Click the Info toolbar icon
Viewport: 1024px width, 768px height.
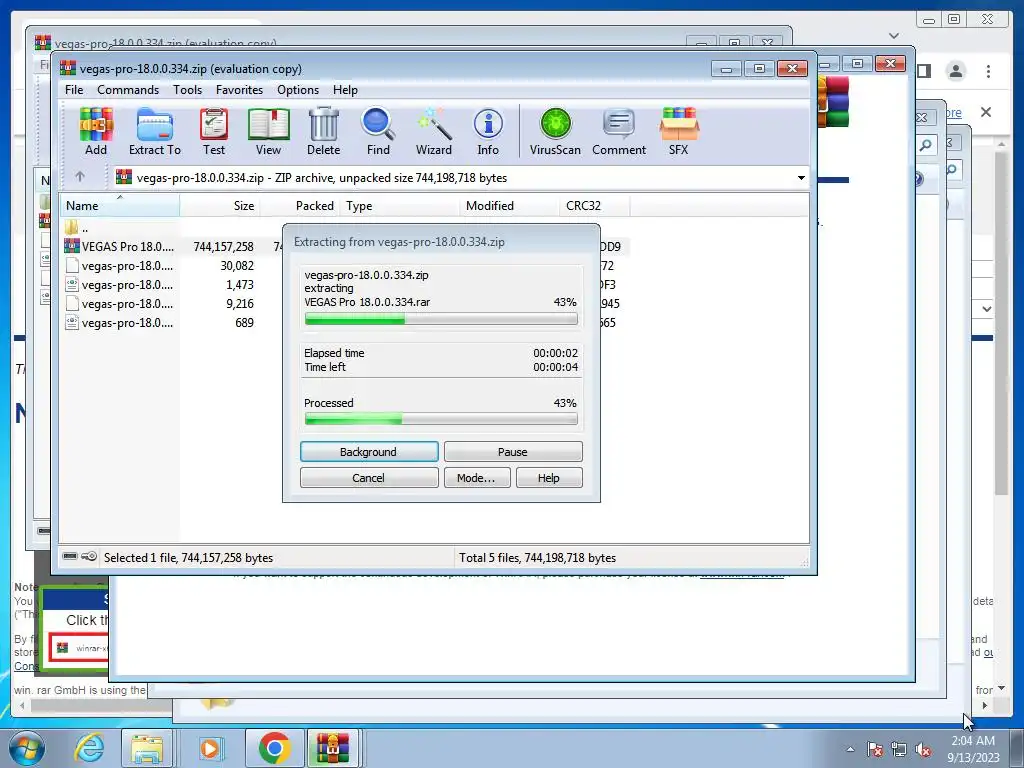488,131
